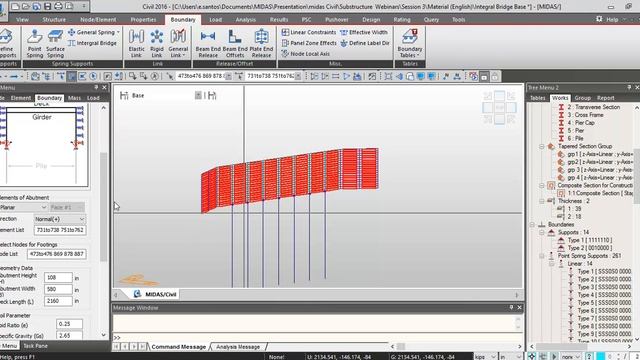Click '1:1 Composite Section' tree item
This screenshot has height=360, width=640.
pyautogui.click(x=595, y=193)
